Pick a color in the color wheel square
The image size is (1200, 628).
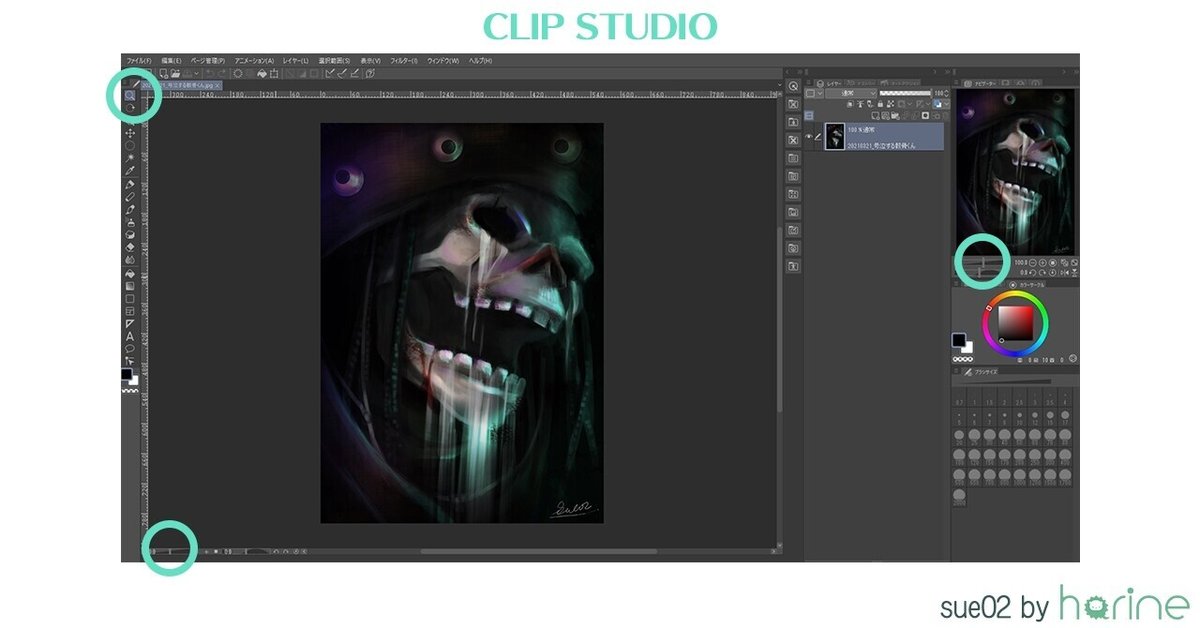[x=1016, y=323]
